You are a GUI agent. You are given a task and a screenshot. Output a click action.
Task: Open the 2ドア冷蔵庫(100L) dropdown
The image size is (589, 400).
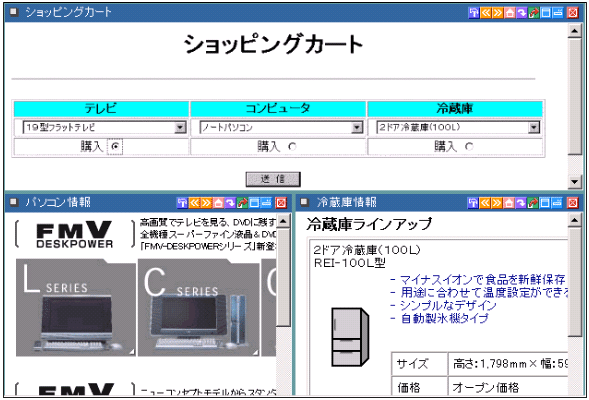click(458, 127)
